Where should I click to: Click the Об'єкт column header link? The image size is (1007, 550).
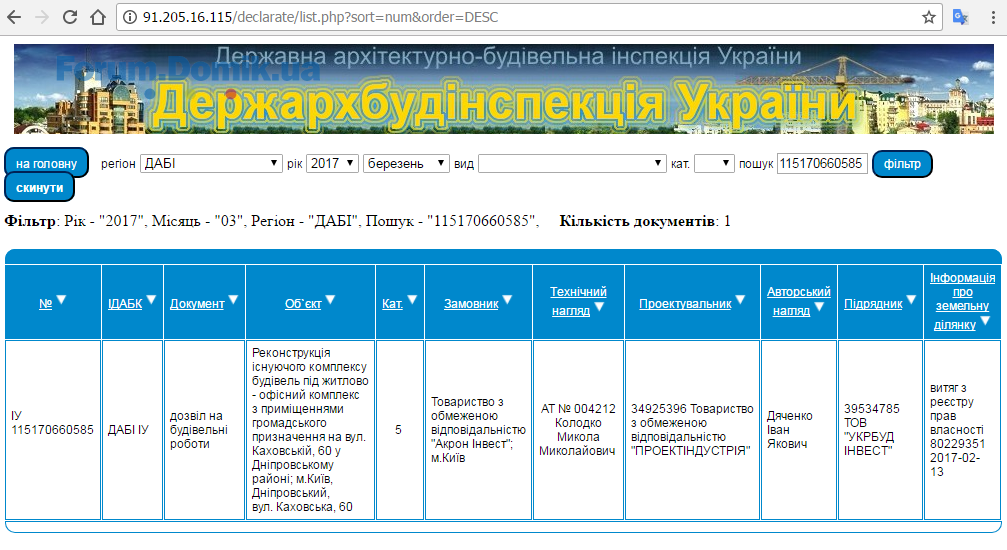pos(303,304)
